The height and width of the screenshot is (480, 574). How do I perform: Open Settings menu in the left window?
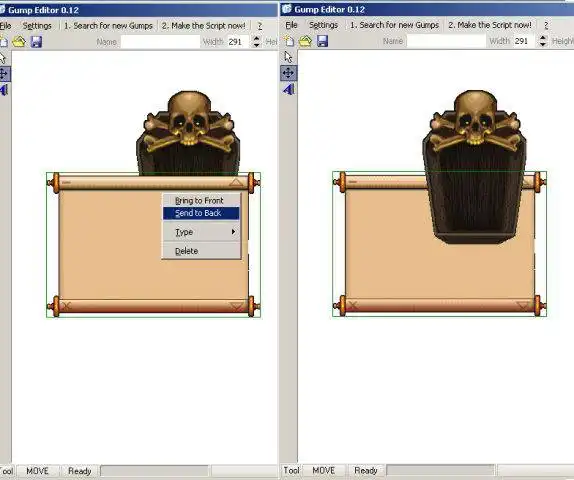37,26
